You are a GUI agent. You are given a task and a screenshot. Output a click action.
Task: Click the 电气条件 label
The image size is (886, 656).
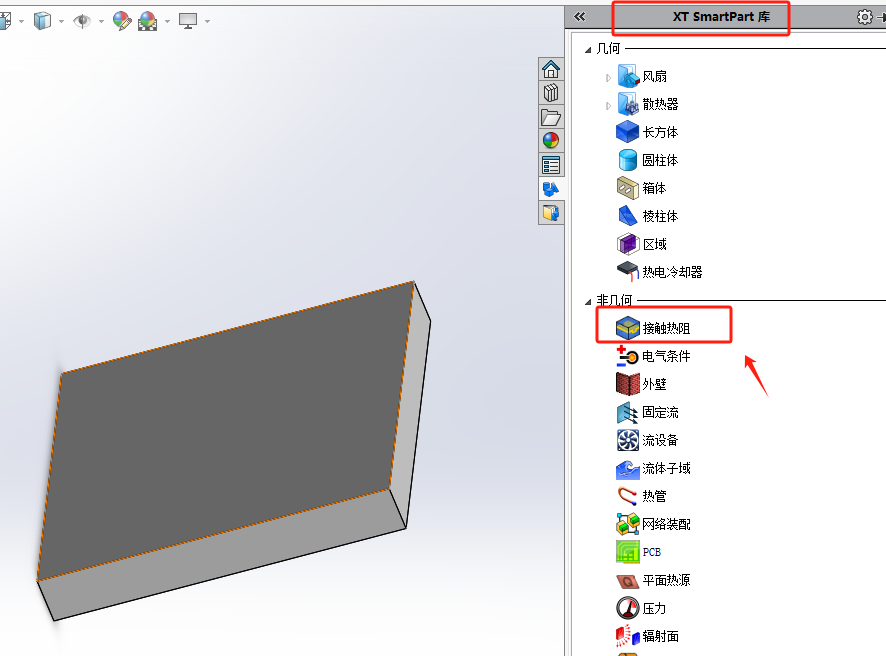pyautogui.click(x=666, y=357)
